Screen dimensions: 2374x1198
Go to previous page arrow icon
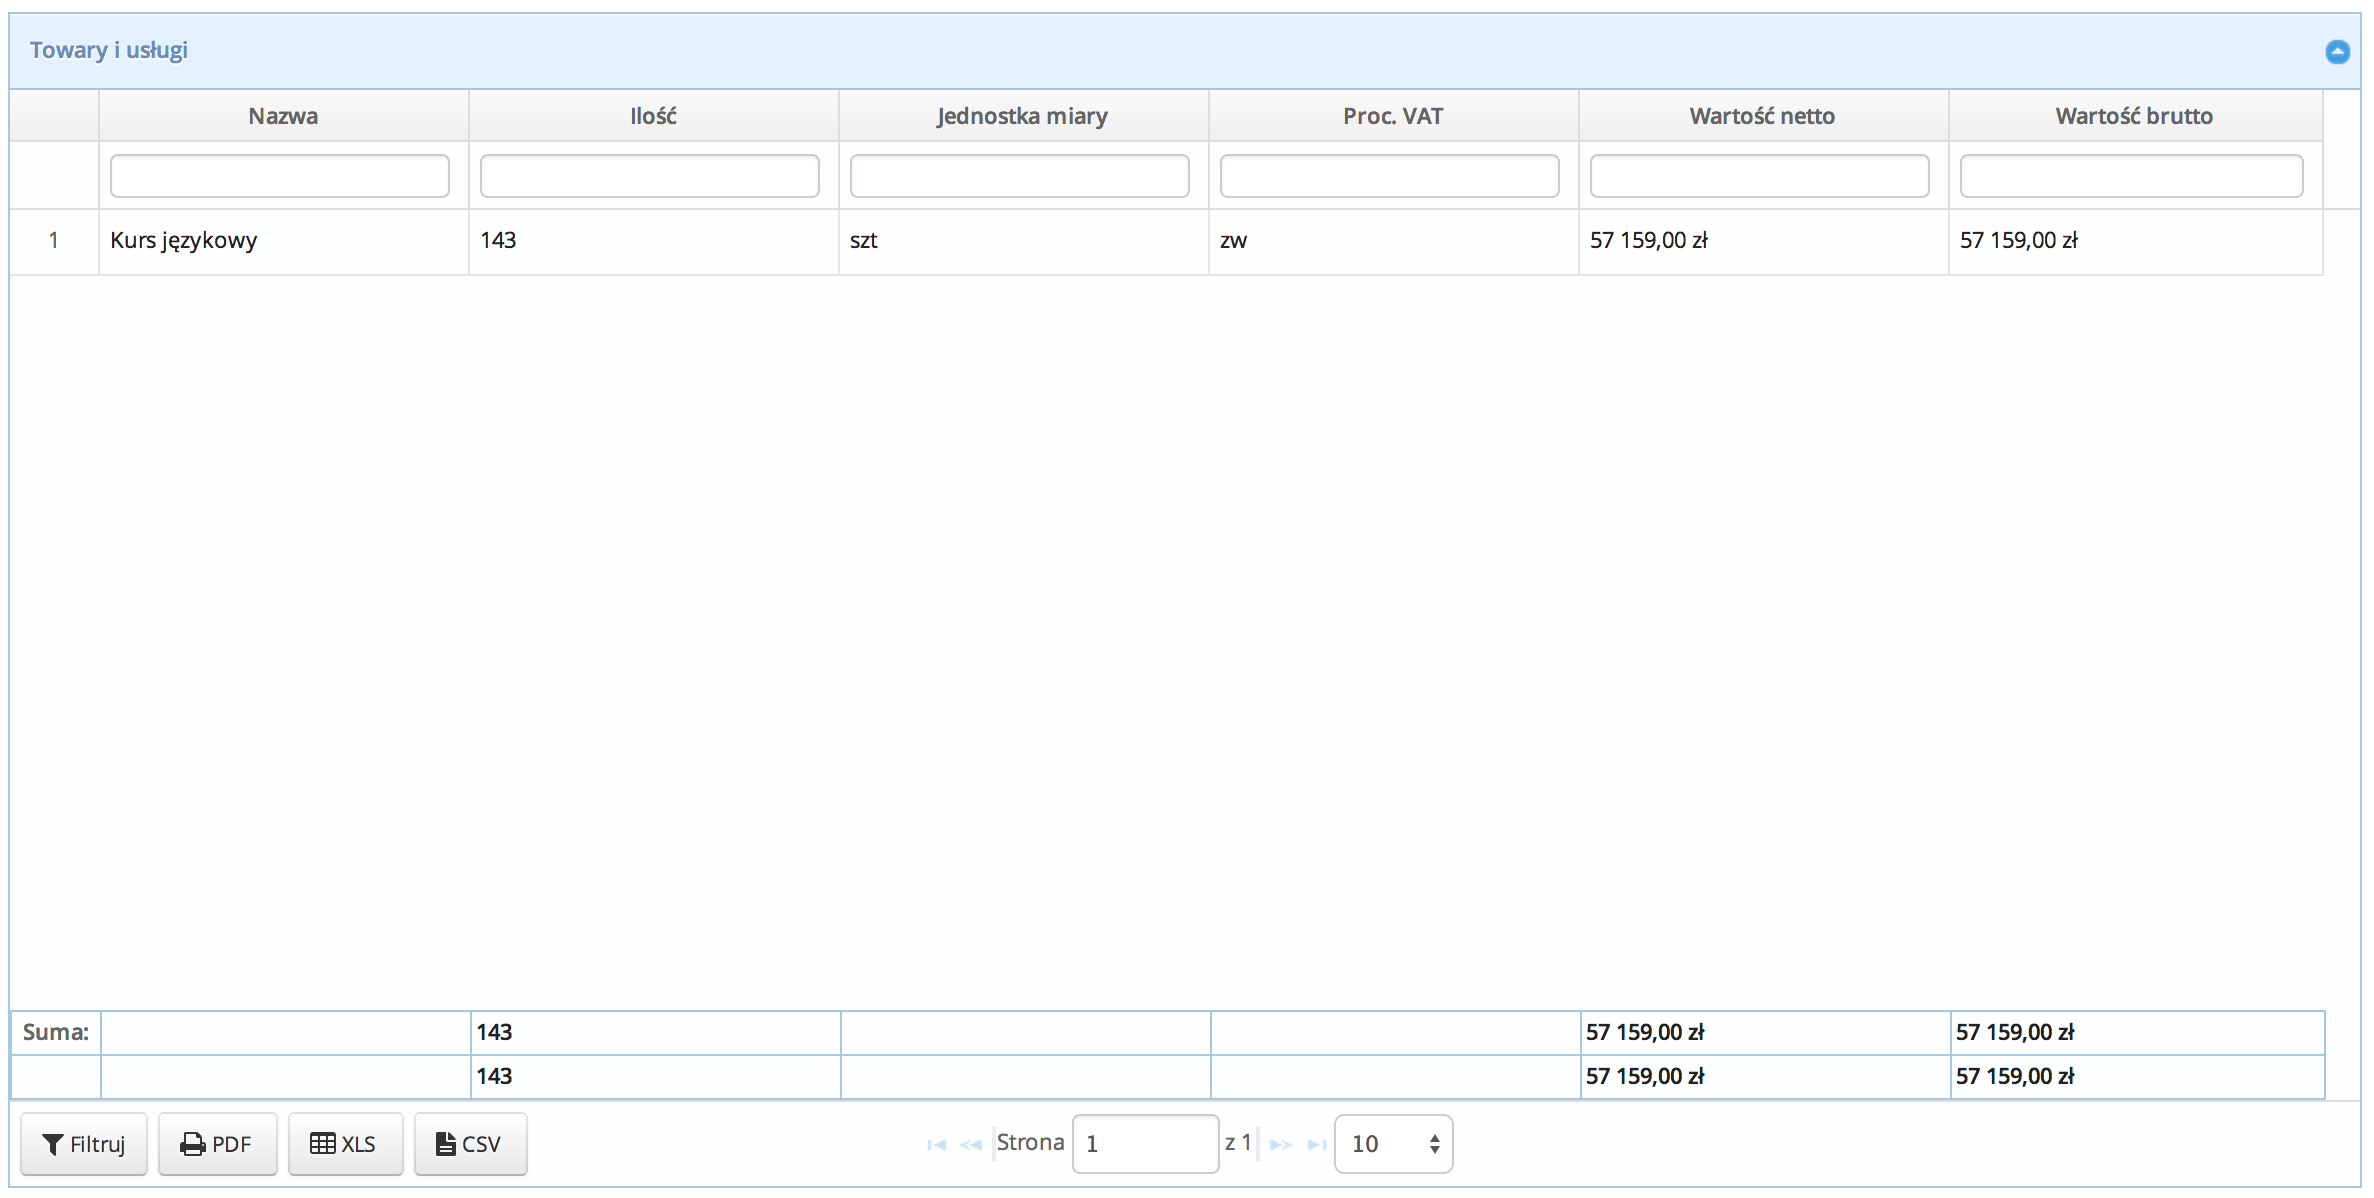click(x=970, y=1145)
